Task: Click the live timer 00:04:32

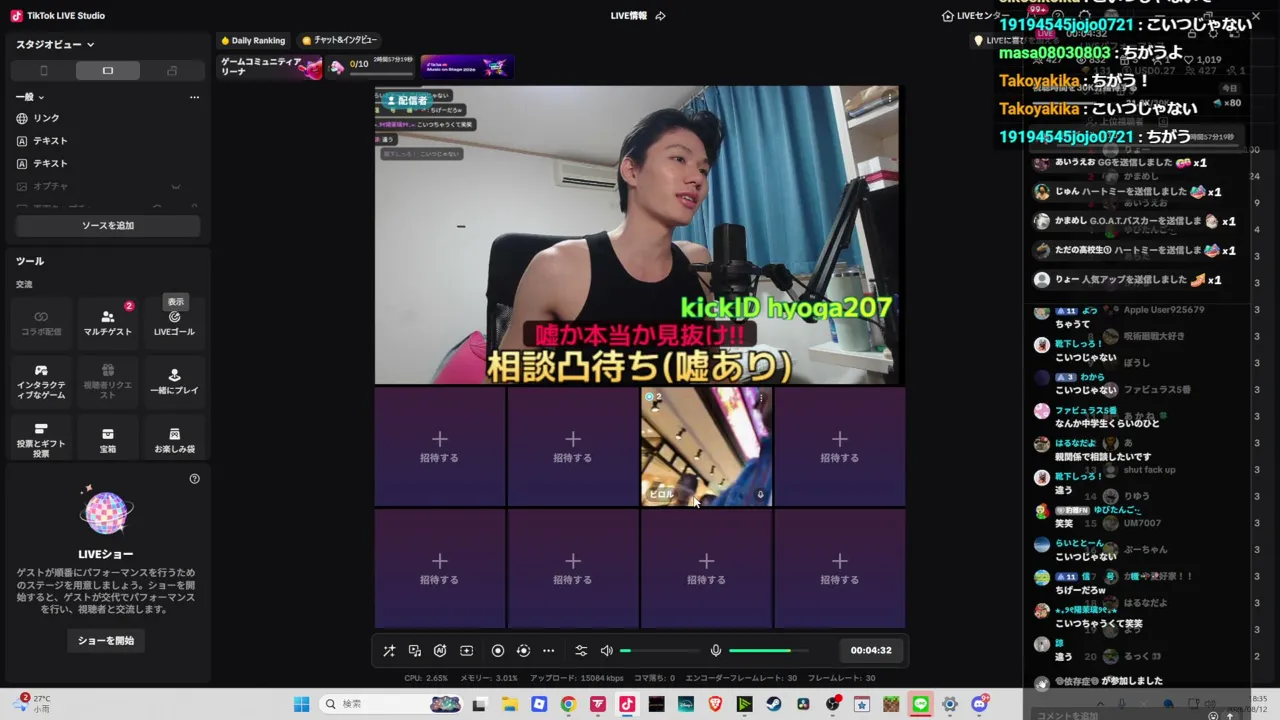Action: tap(871, 650)
